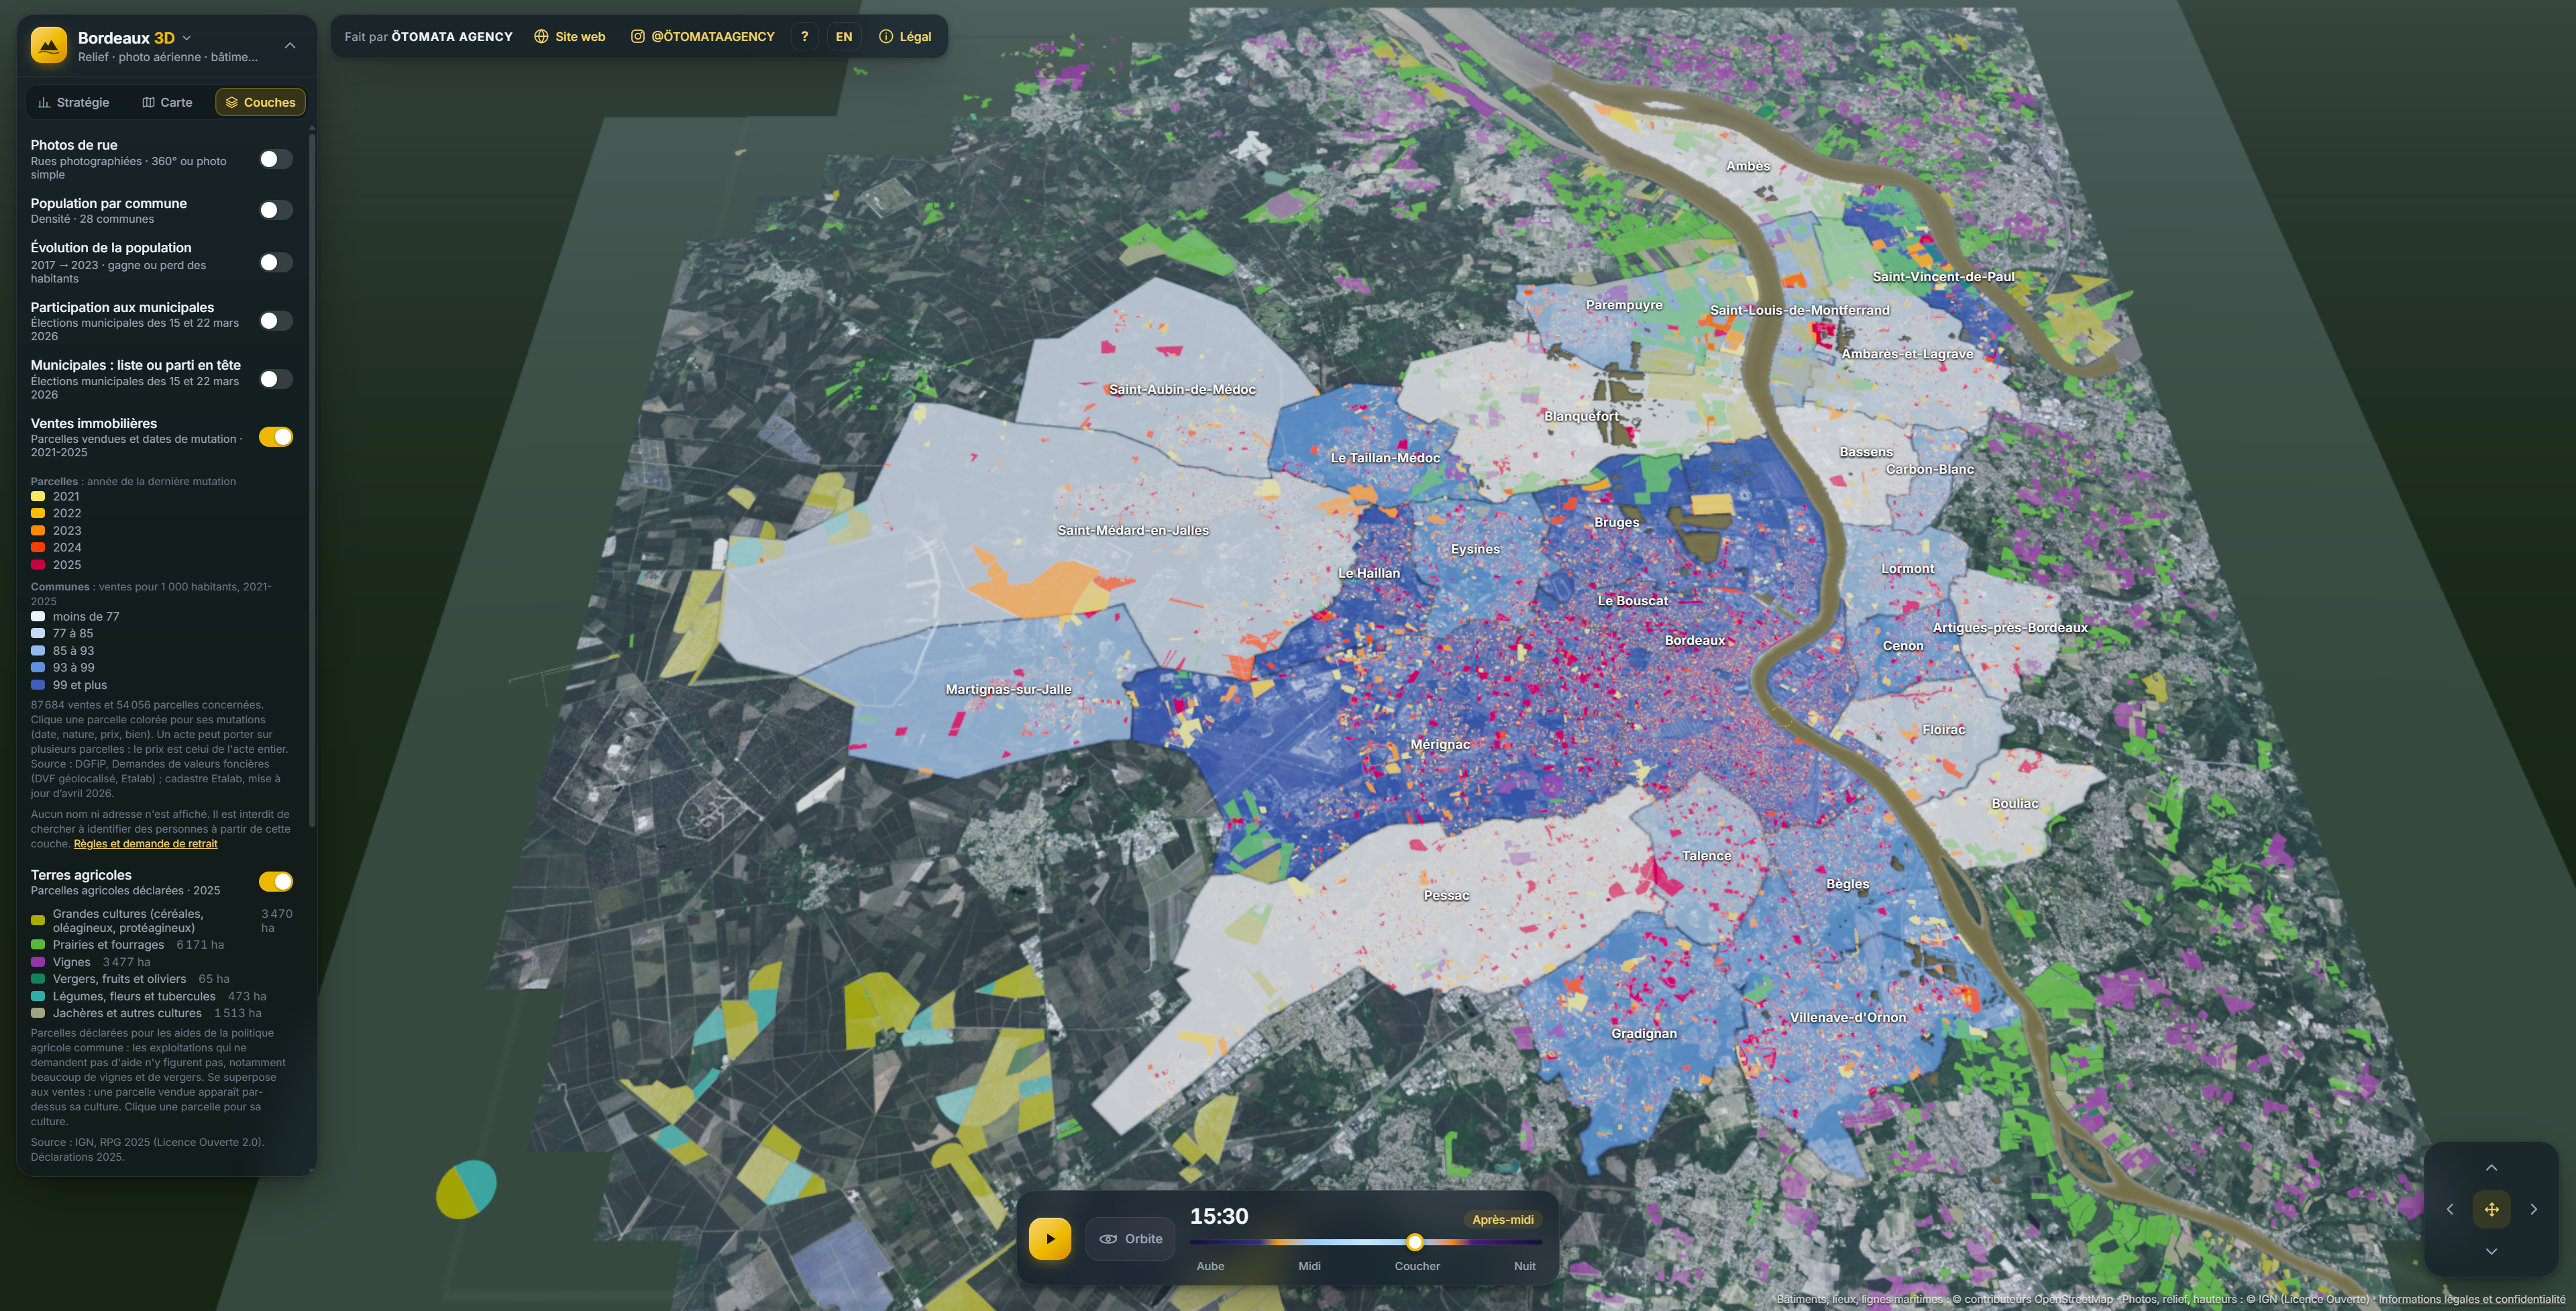Pan the map left with left arrow
The width and height of the screenshot is (2576, 1311).
(x=2450, y=1209)
